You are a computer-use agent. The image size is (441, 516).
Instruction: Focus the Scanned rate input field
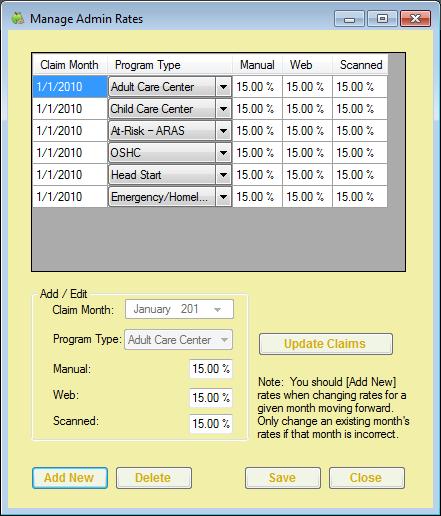[x=211, y=424]
